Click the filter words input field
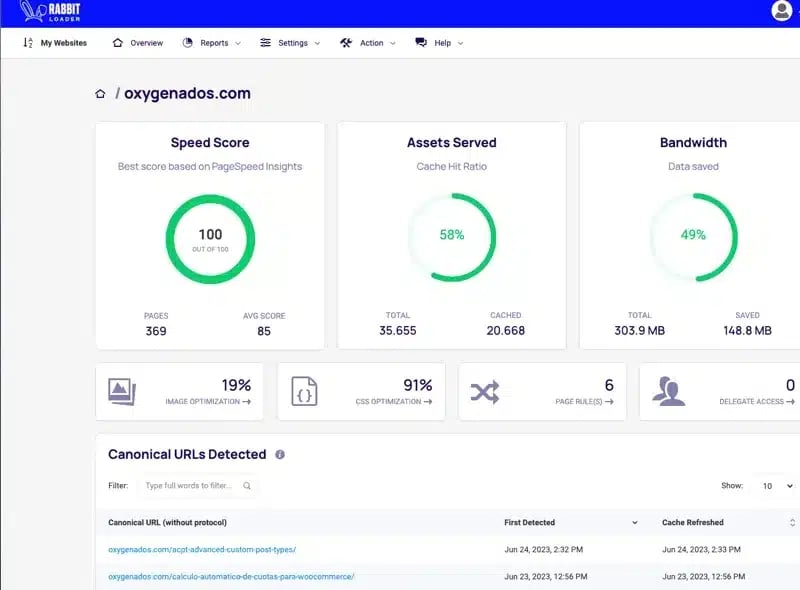 196,486
